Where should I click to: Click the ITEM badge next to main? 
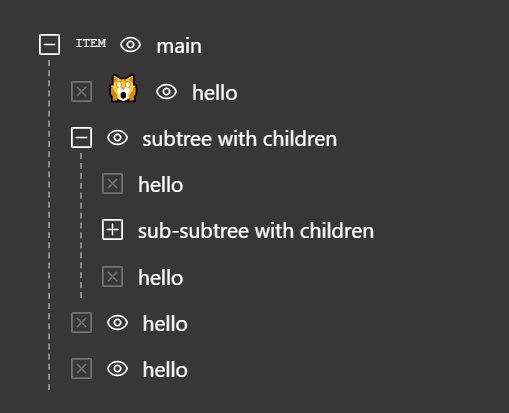[x=91, y=43]
